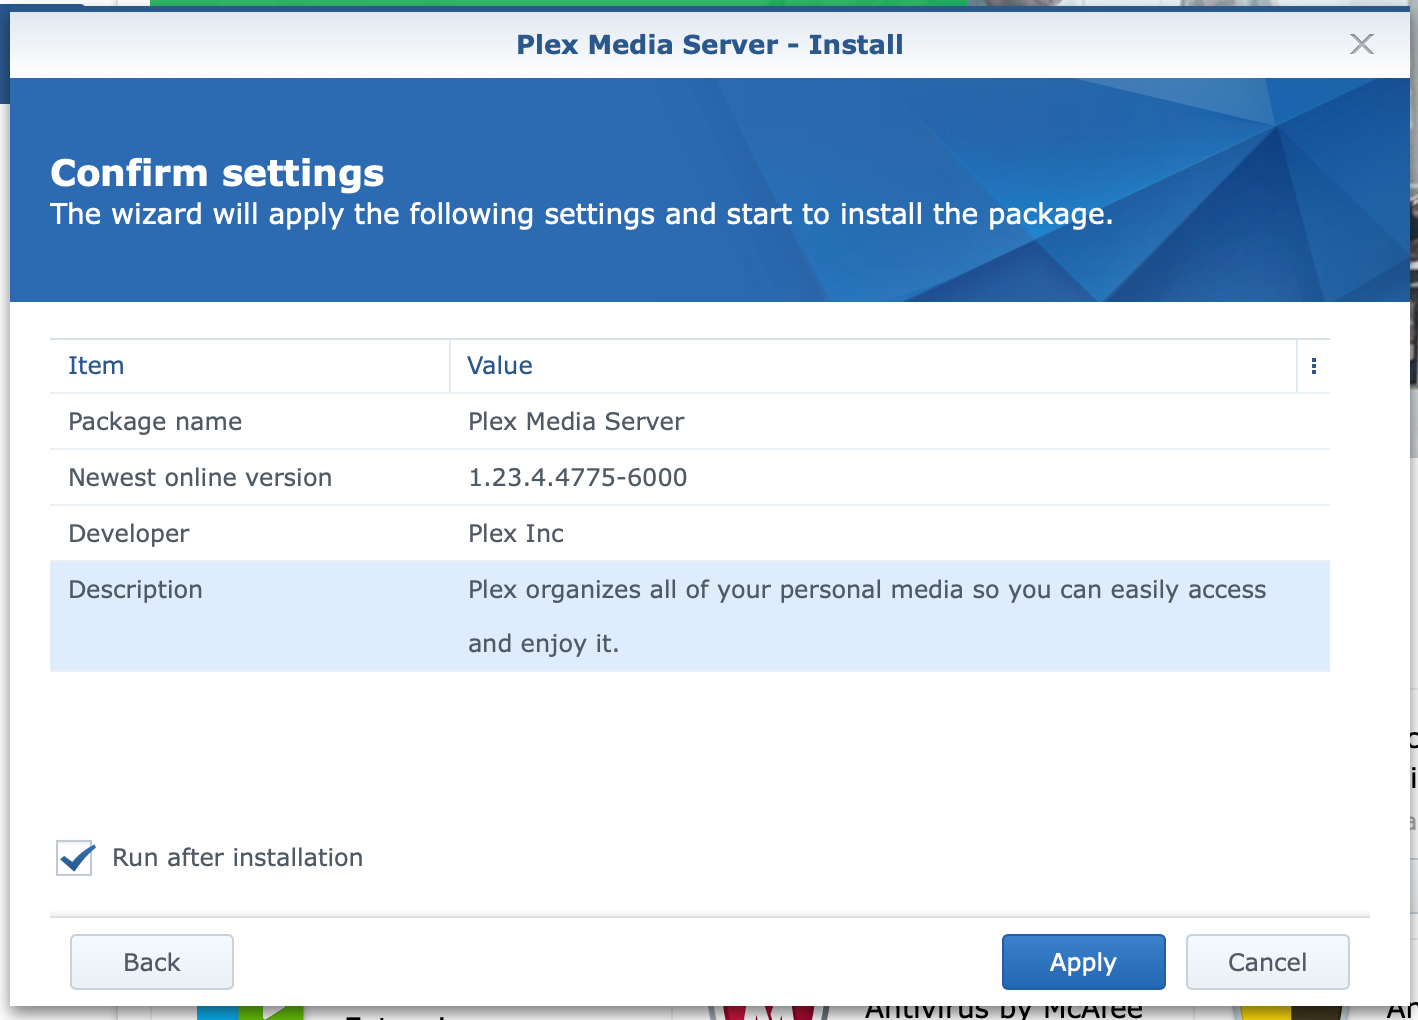Image resolution: width=1418 pixels, height=1020 pixels.
Task: Uncheck Run after installation checkbox
Action: (x=75, y=858)
